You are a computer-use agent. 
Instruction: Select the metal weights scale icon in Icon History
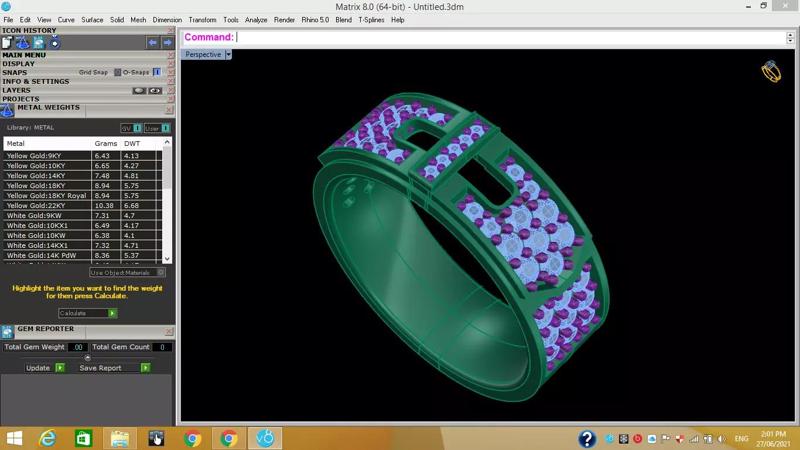click(22, 43)
